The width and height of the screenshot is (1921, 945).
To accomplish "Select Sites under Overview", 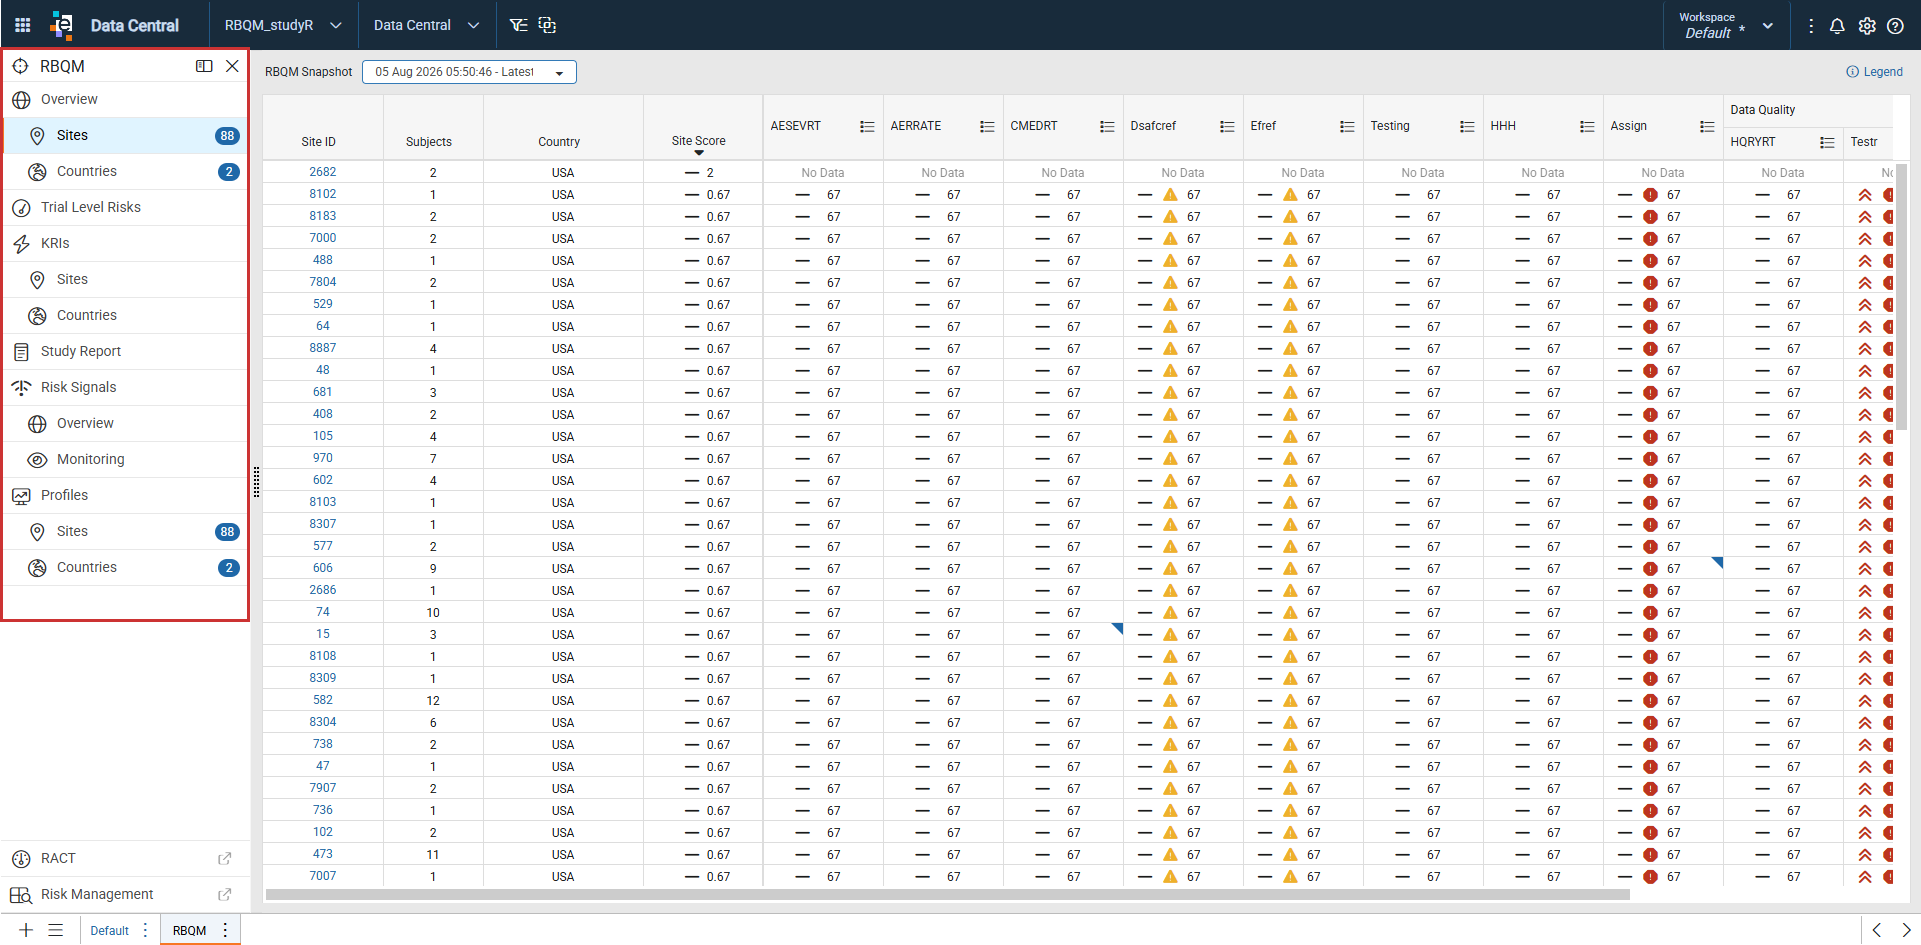I will click(x=125, y=135).
